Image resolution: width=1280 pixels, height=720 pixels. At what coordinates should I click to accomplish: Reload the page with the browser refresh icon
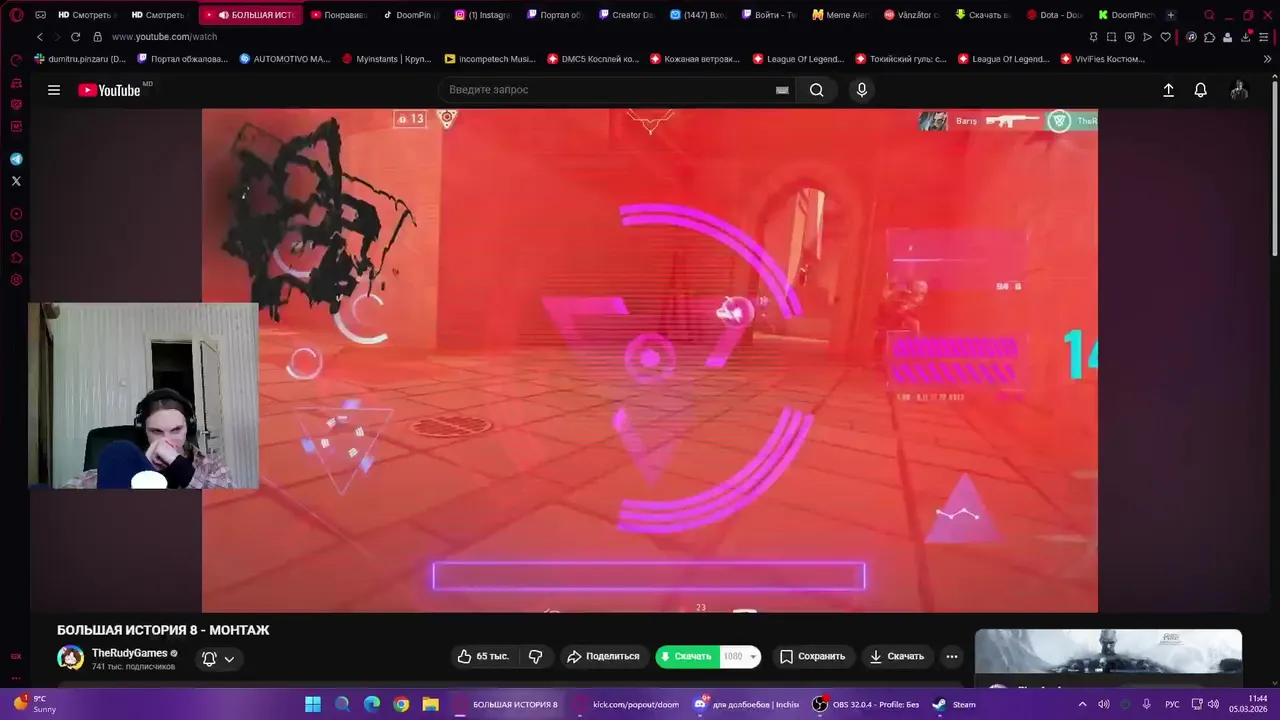tap(75, 37)
